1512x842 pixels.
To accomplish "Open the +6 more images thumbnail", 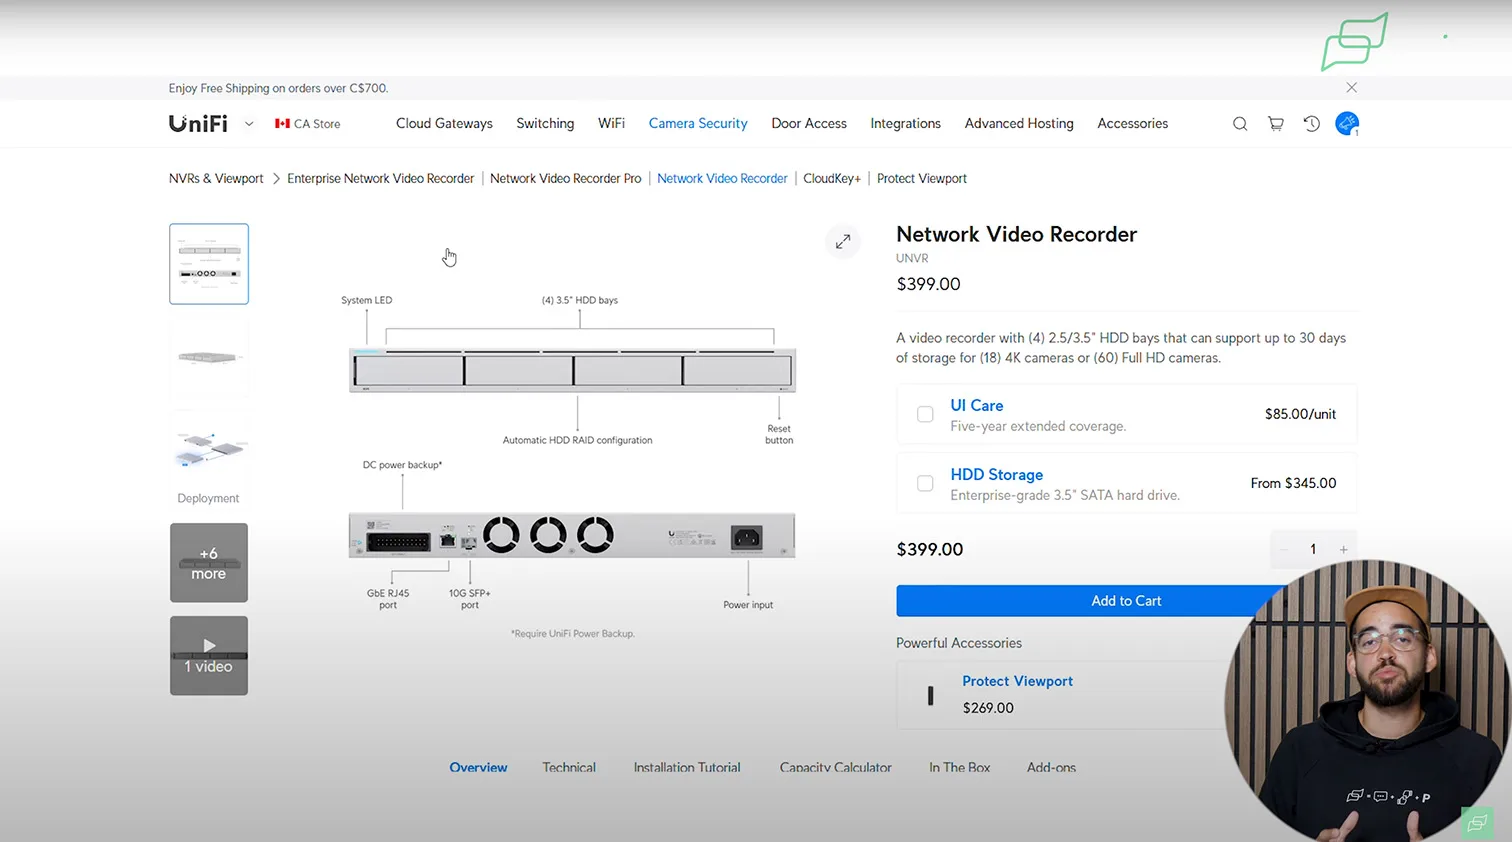I will pos(209,563).
